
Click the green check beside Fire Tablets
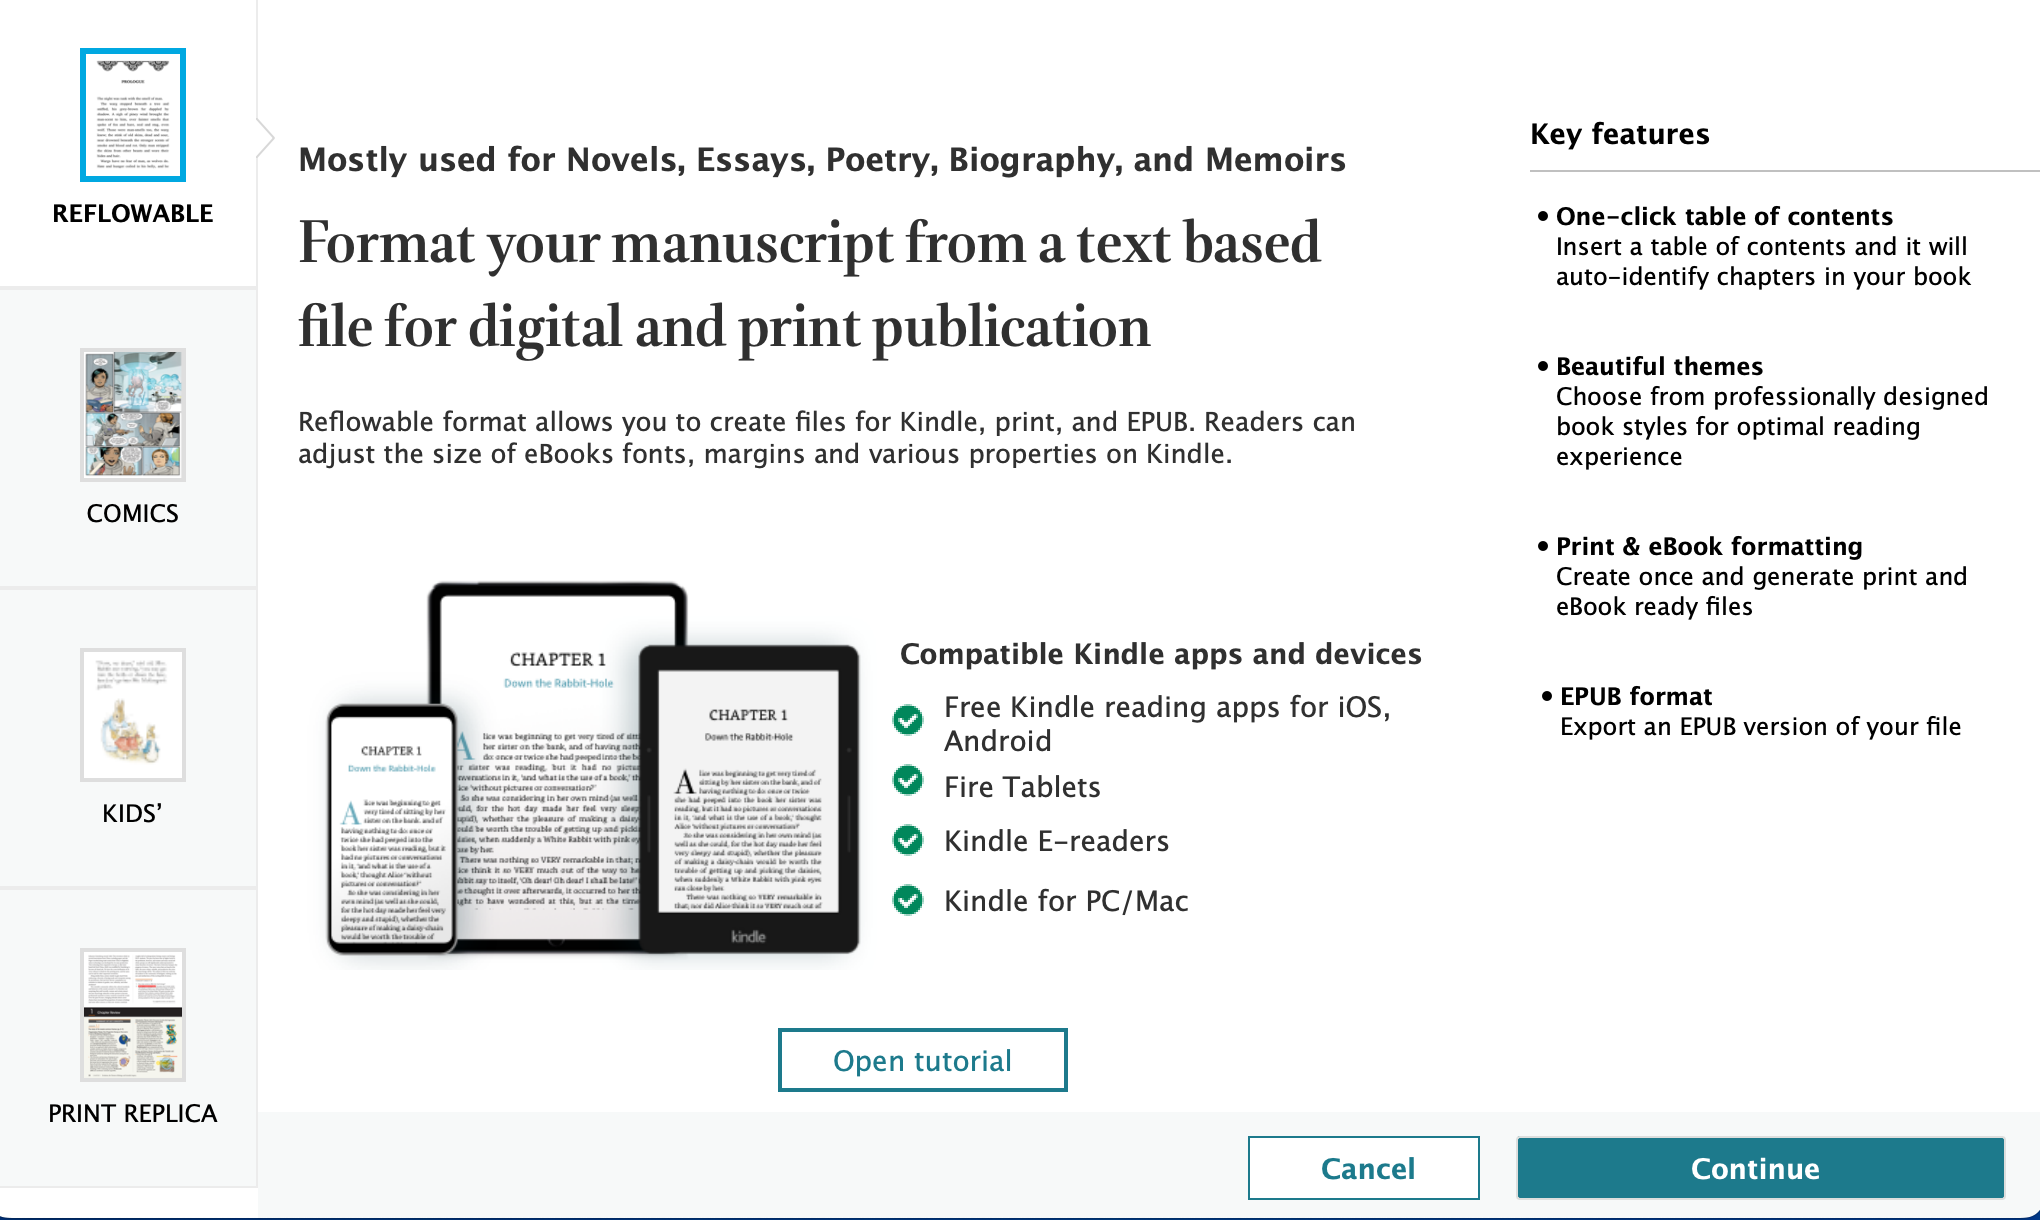[908, 780]
